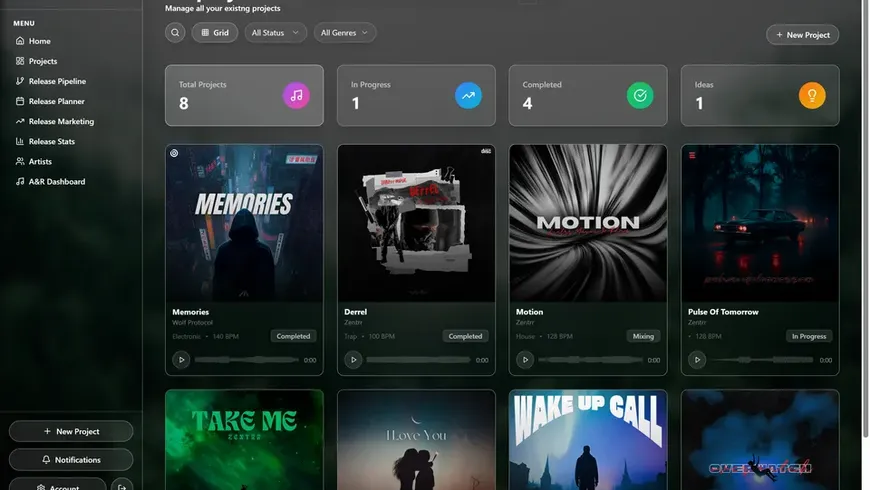Seek in the Derrel track progress bar
Image resolution: width=870 pixels, height=490 pixels.
tap(418, 360)
